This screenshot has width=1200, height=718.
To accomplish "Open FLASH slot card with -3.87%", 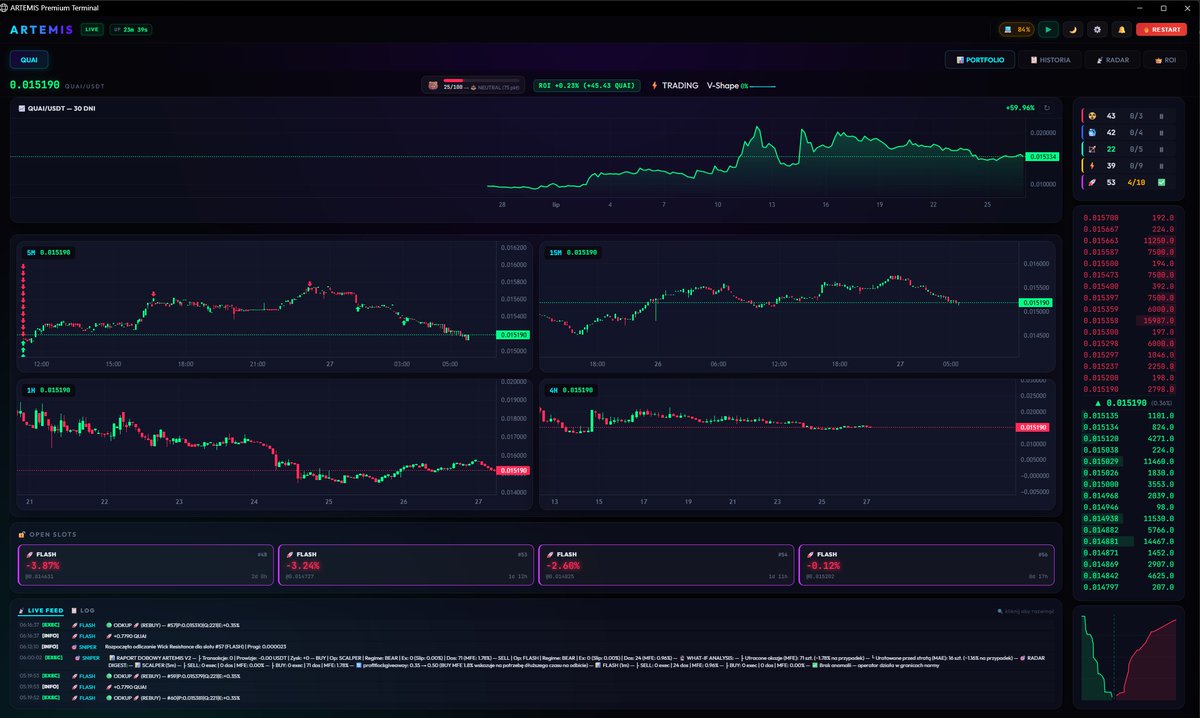I will coord(146,565).
